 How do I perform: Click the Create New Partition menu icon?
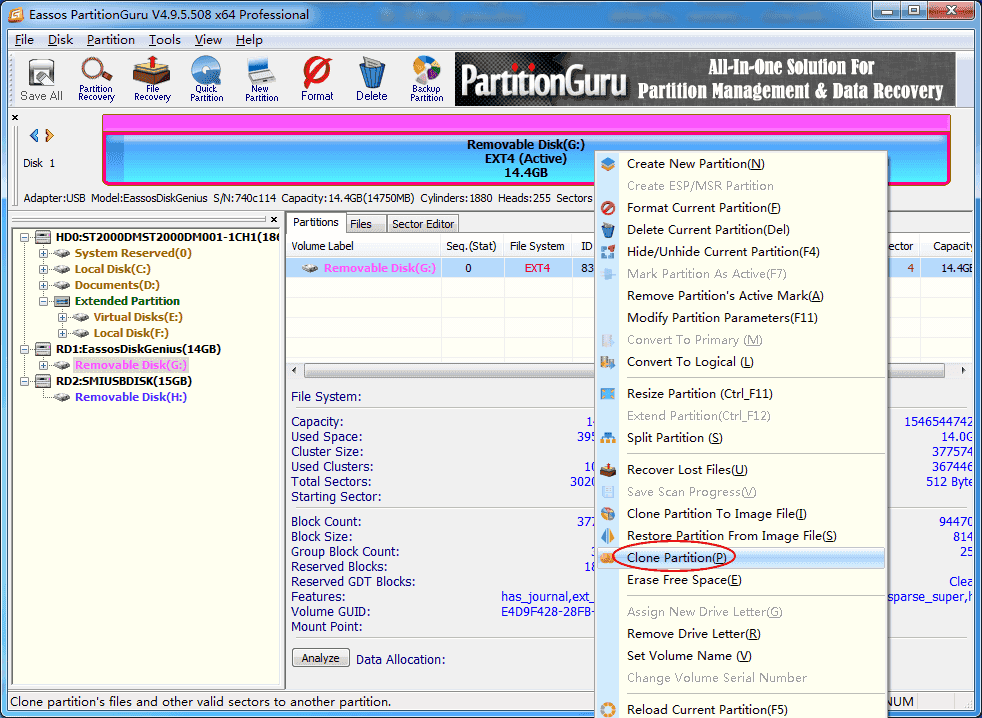point(608,164)
